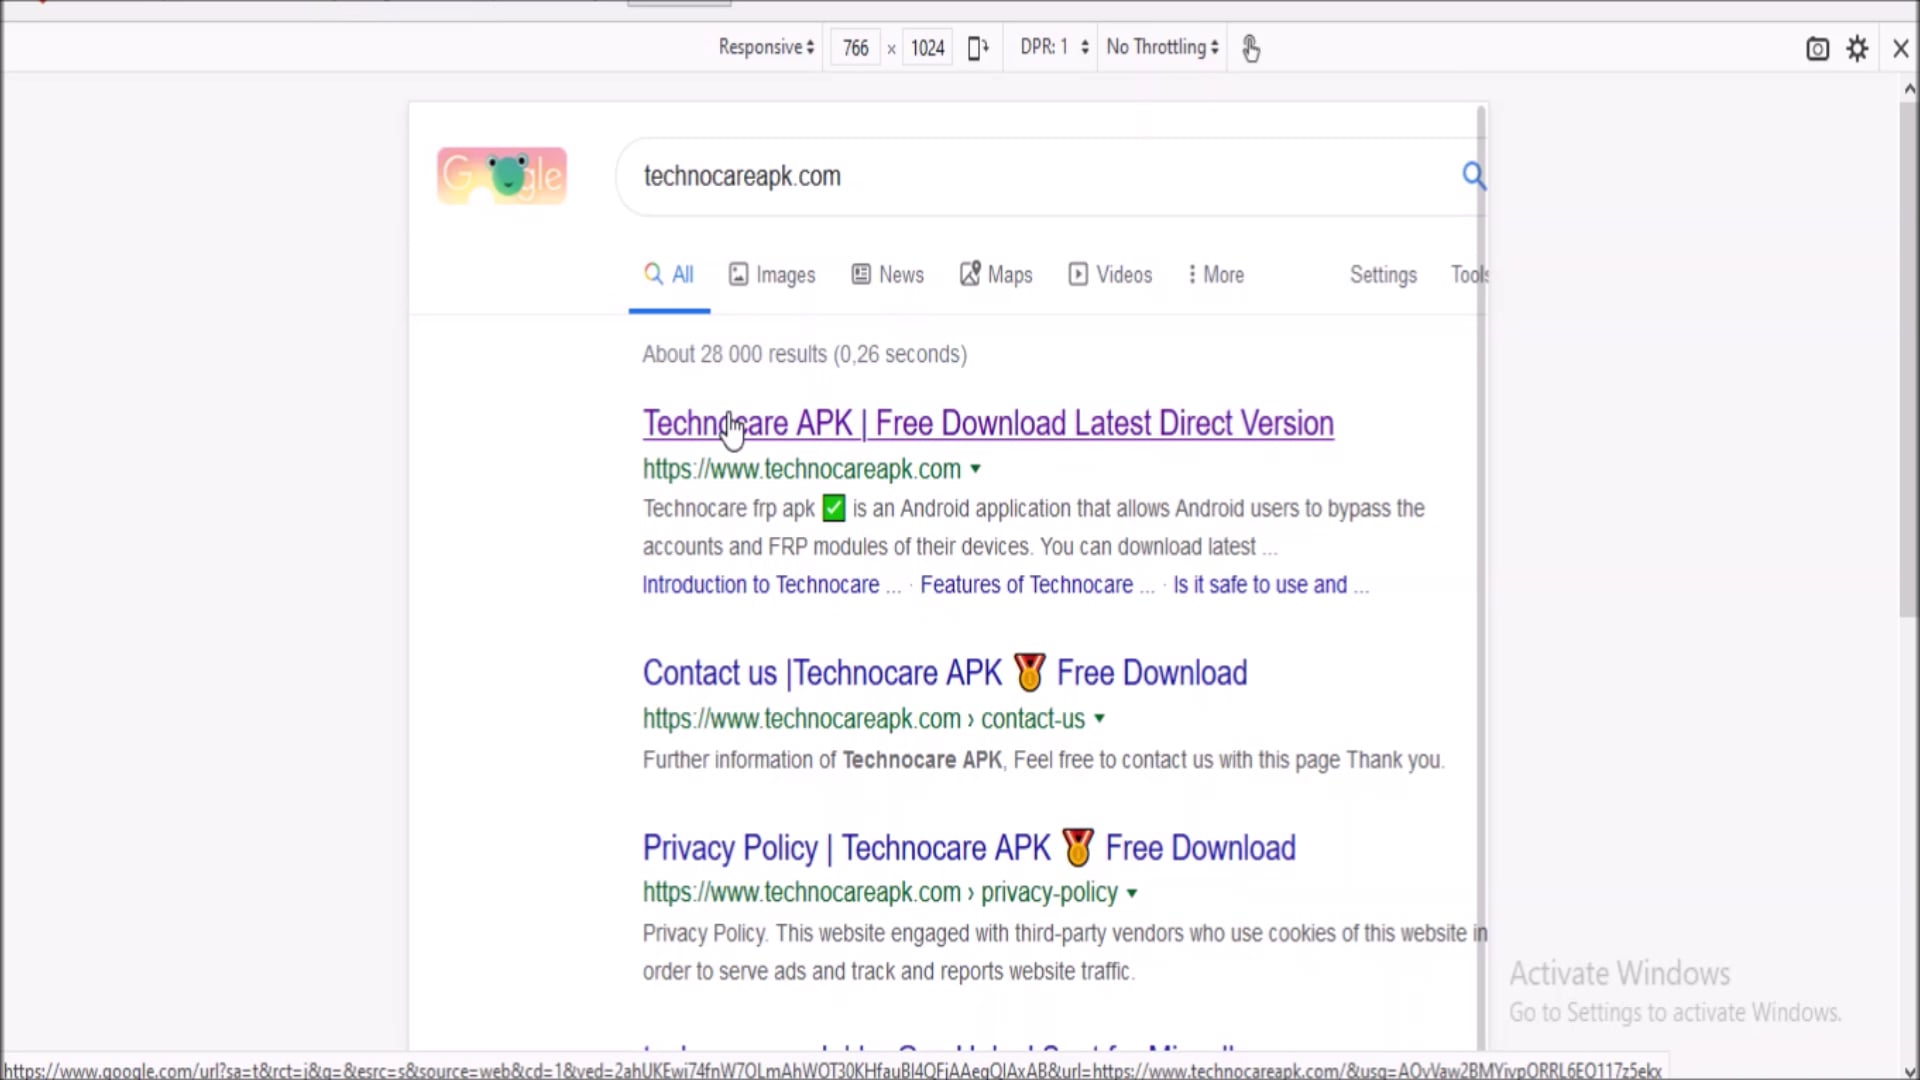The width and height of the screenshot is (1920, 1080).
Task: Switch to the News tab
Action: (x=887, y=275)
